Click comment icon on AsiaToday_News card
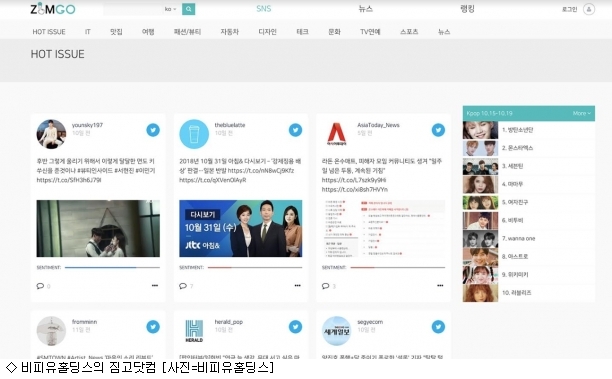 [x=326, y=286]
